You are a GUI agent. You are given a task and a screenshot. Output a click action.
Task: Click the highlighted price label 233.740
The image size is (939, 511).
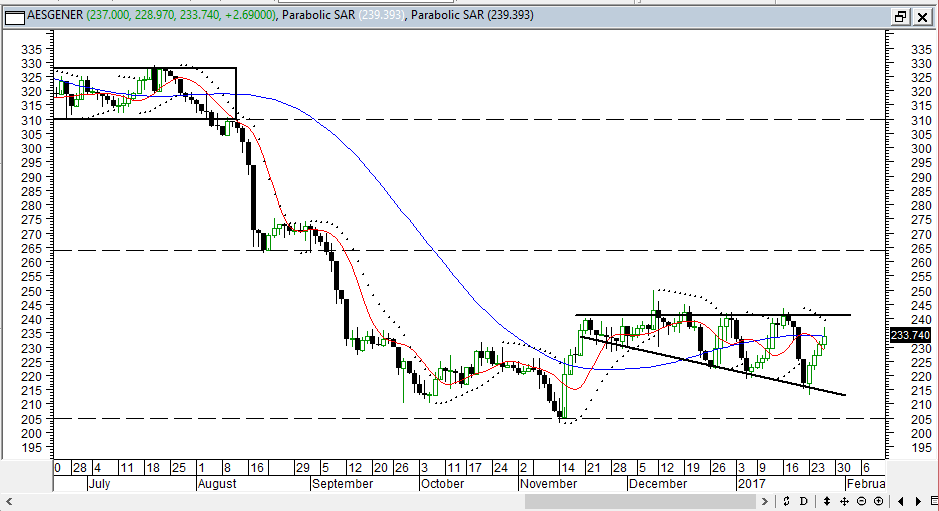pos(910,335)
